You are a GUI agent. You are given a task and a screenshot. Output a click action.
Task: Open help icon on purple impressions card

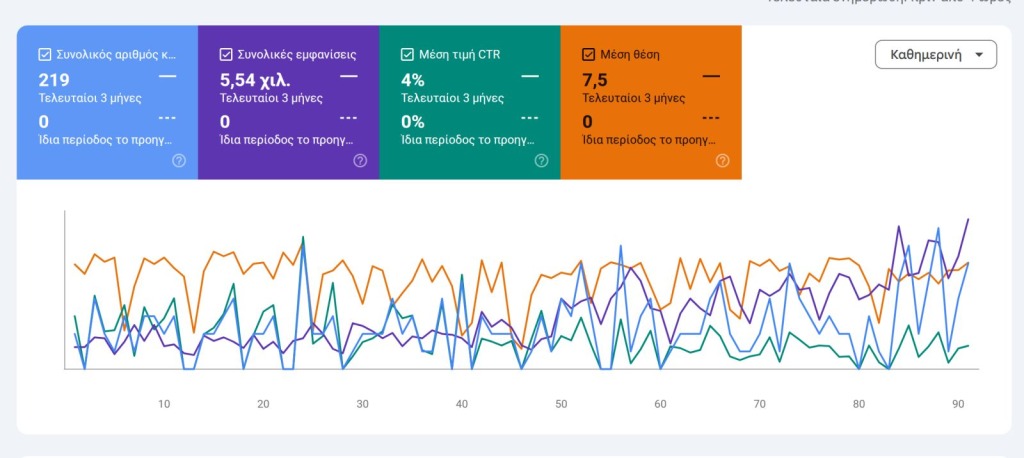(360, 161)
